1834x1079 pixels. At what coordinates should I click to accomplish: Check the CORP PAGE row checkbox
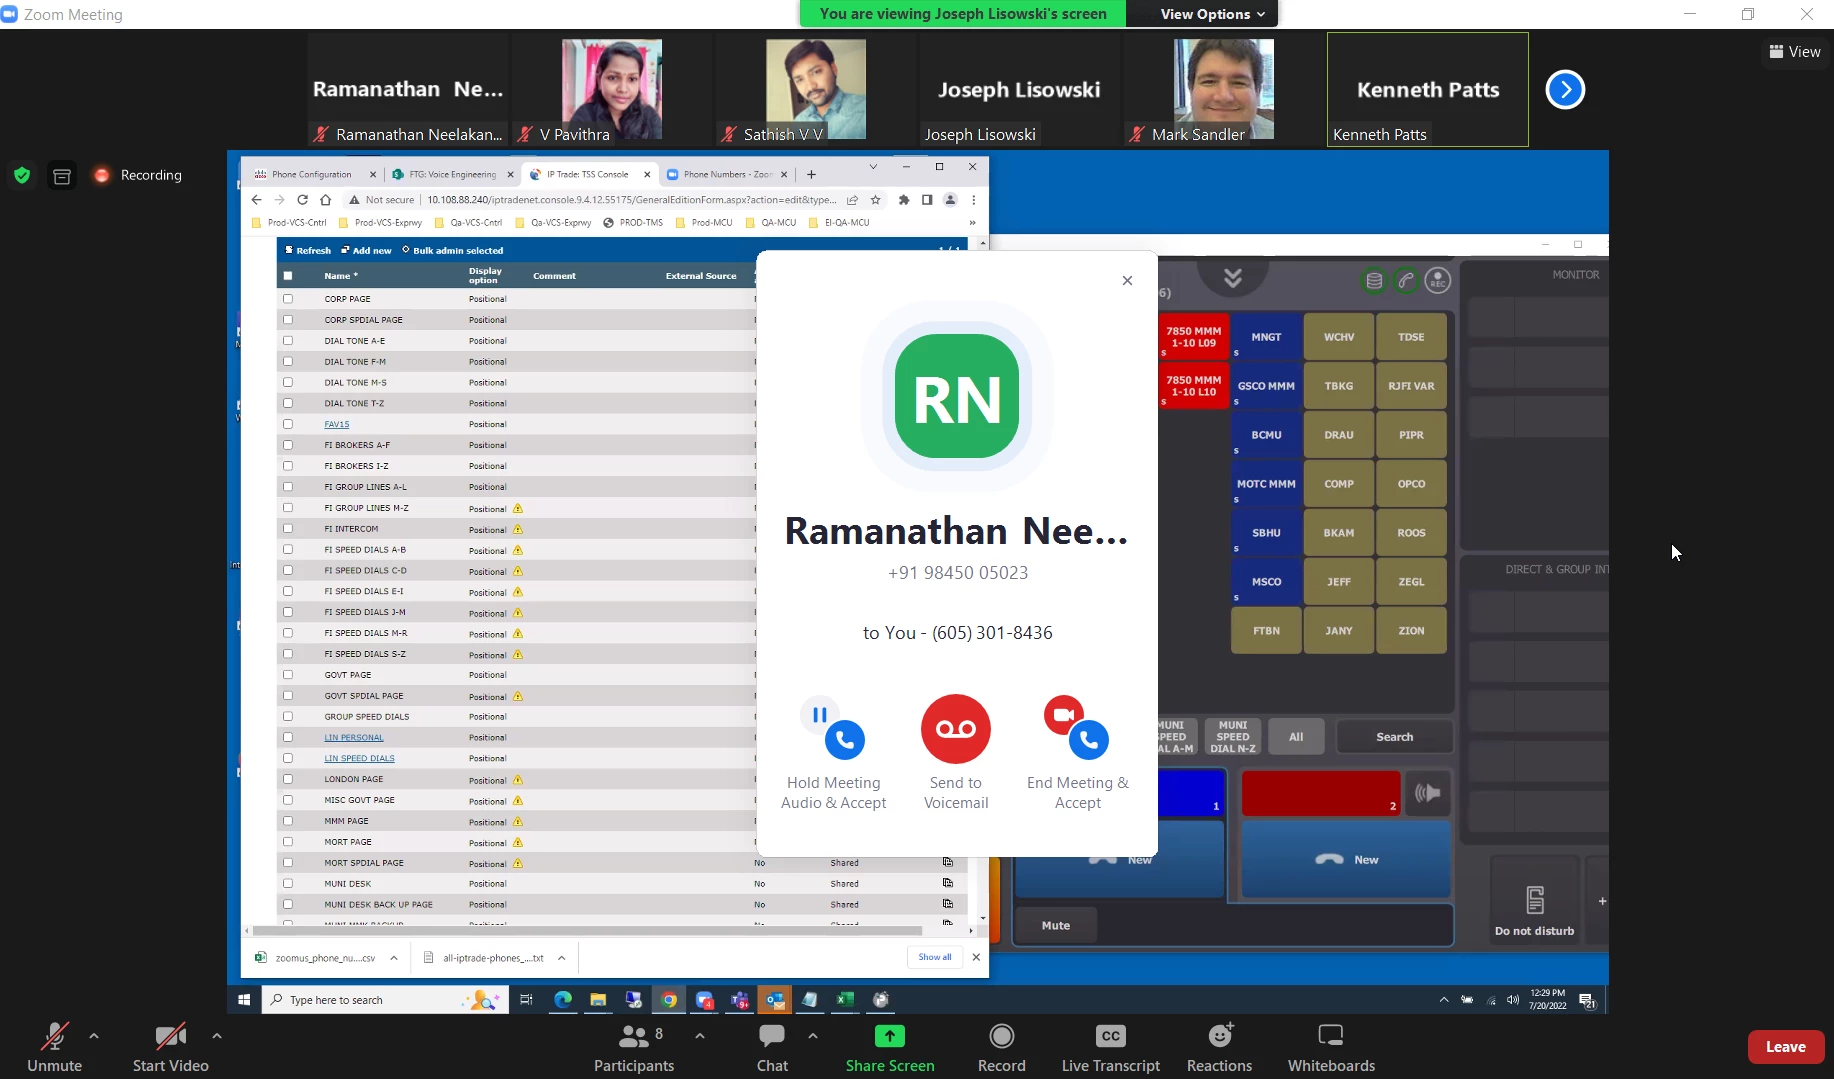pyautogui.click(x=288, y=299)
